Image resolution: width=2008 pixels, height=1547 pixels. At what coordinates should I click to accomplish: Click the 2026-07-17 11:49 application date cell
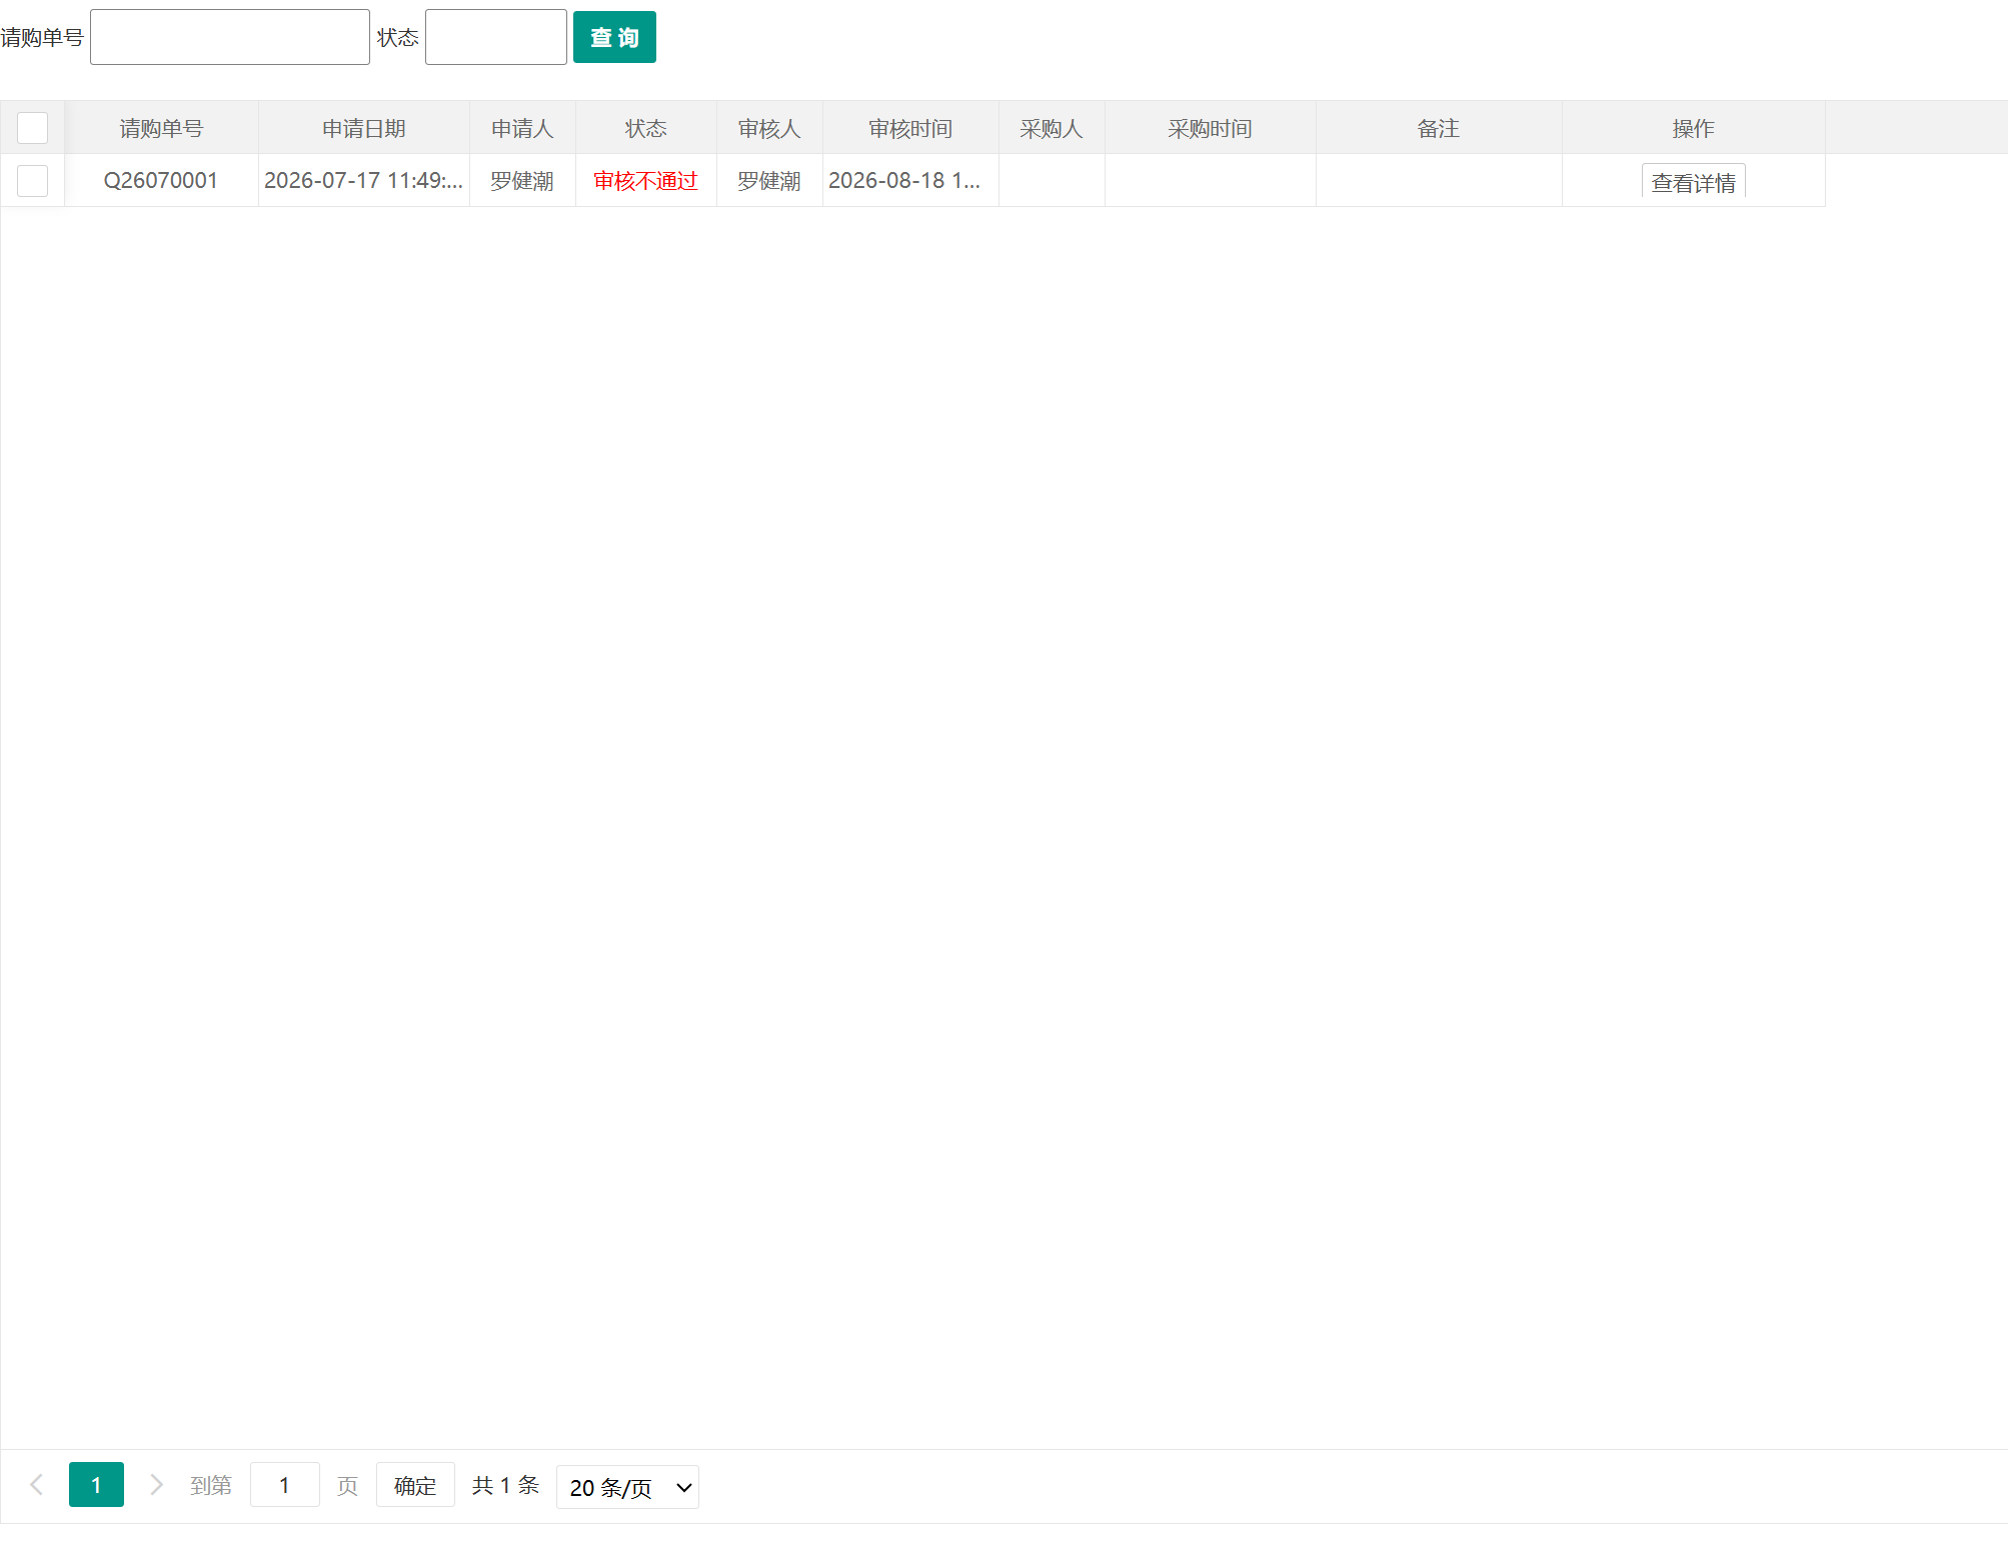364,181
